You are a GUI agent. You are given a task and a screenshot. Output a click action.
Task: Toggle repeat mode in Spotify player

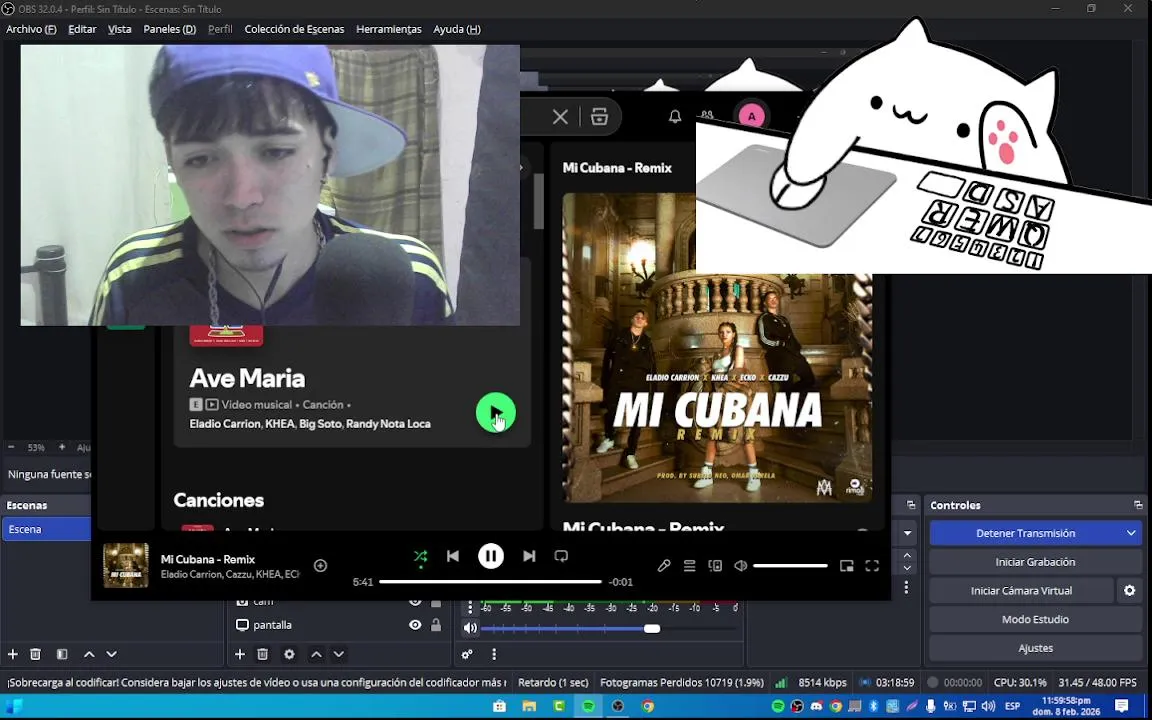pyautogui.click(x=561, y=556)
